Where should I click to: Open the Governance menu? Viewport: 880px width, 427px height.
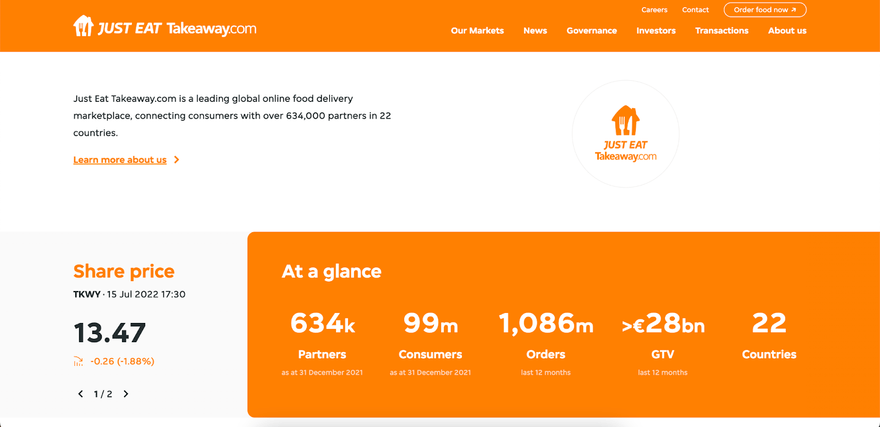pos(592,31)
